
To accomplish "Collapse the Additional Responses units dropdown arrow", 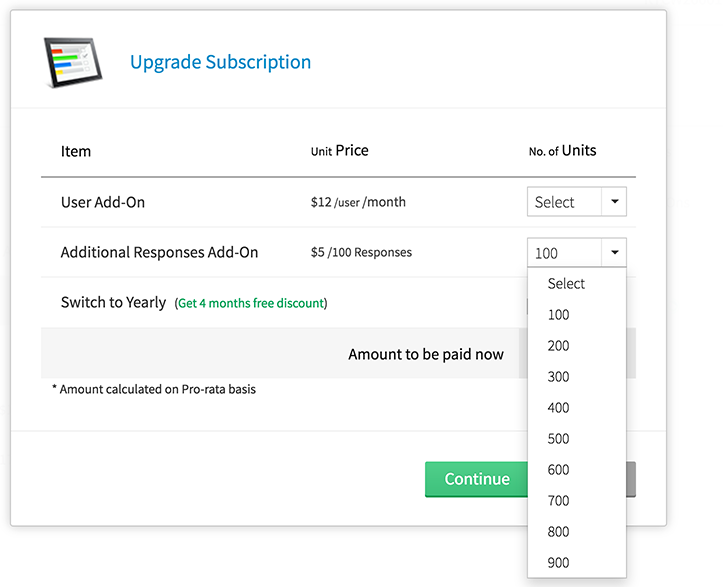I will tap(614, 253).
